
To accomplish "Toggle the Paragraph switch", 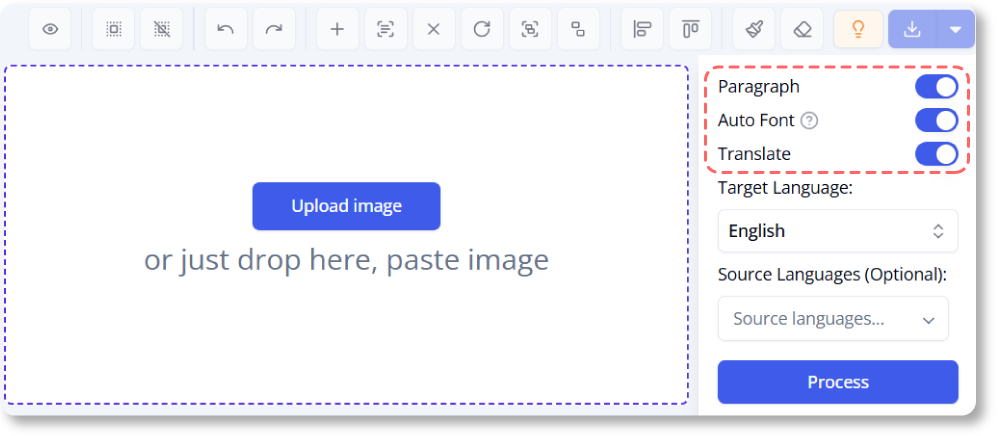I will pos(936,87).
